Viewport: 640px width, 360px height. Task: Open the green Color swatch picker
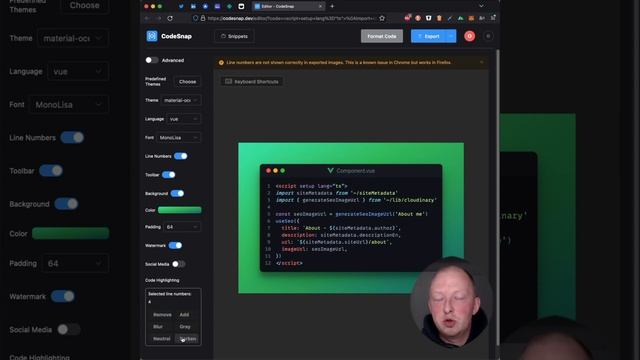pos(180,210)
